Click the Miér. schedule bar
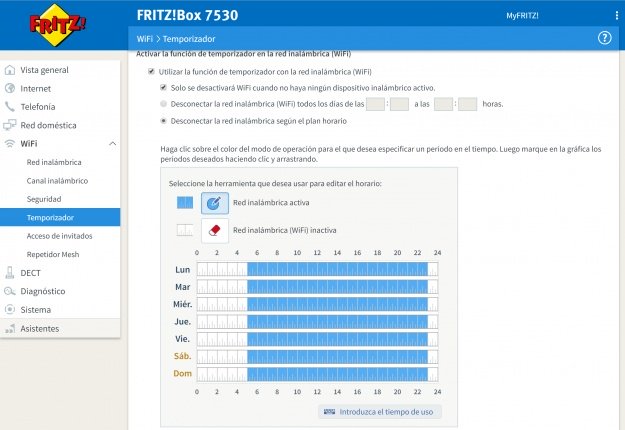The width and height of the screenshot is (625, 430). [317, 304]
